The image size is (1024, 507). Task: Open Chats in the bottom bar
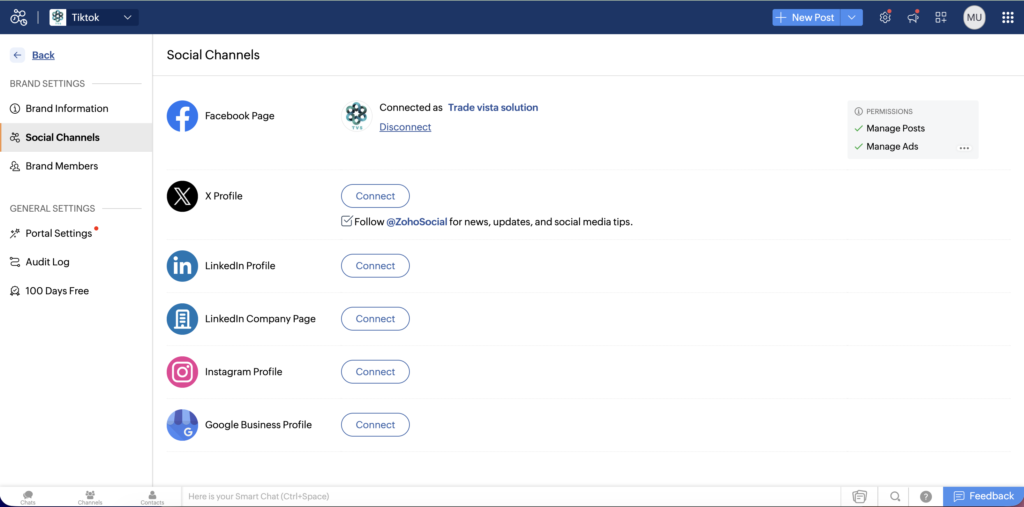(x=28, y=496)
